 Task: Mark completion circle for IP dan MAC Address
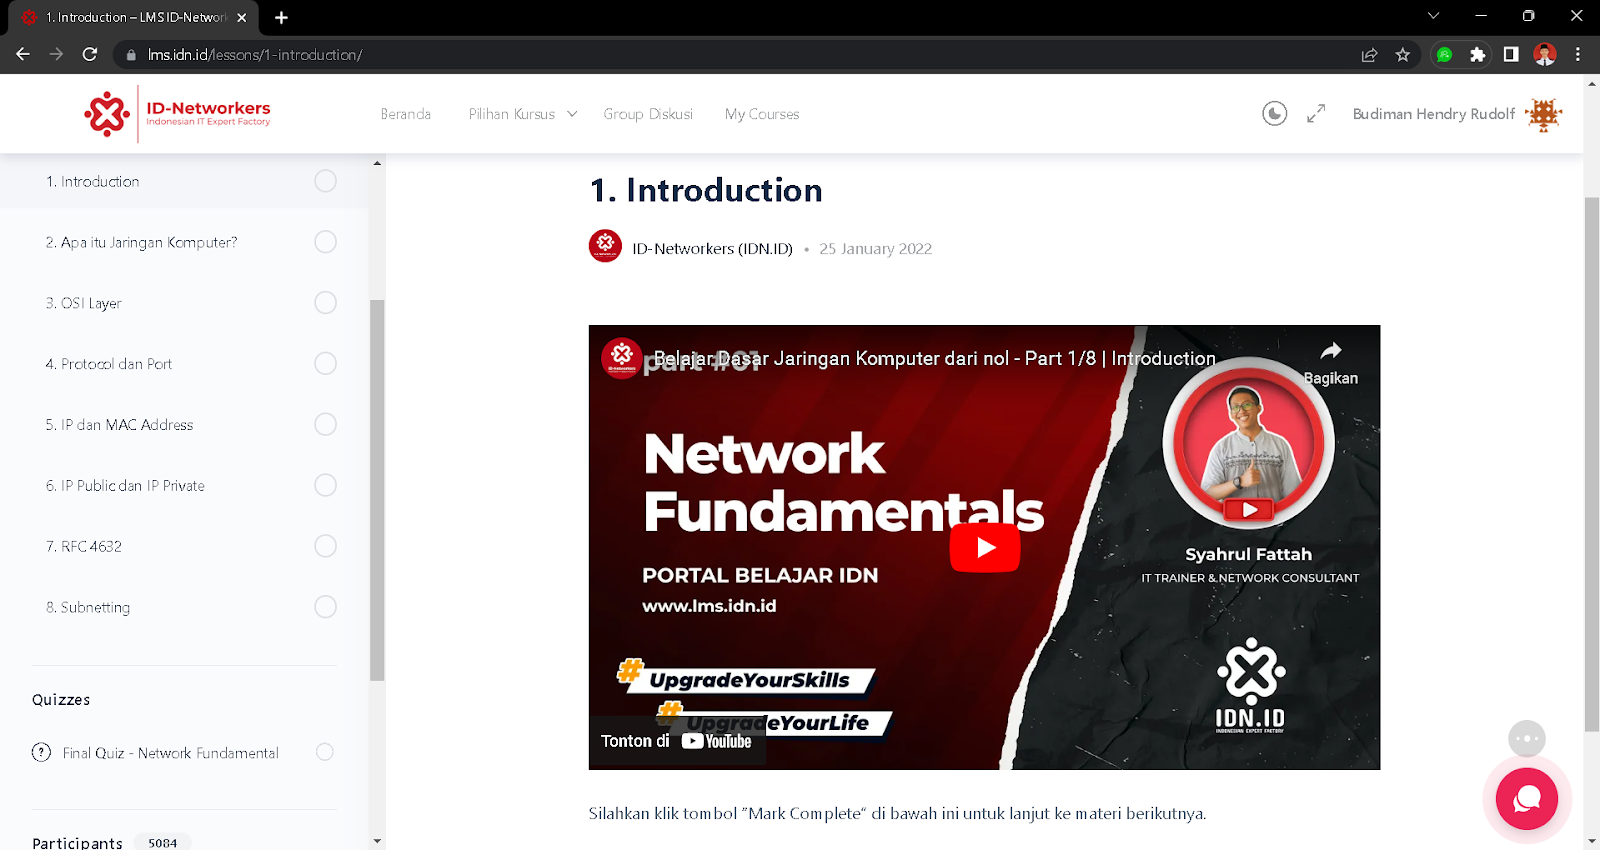point(325,424)
